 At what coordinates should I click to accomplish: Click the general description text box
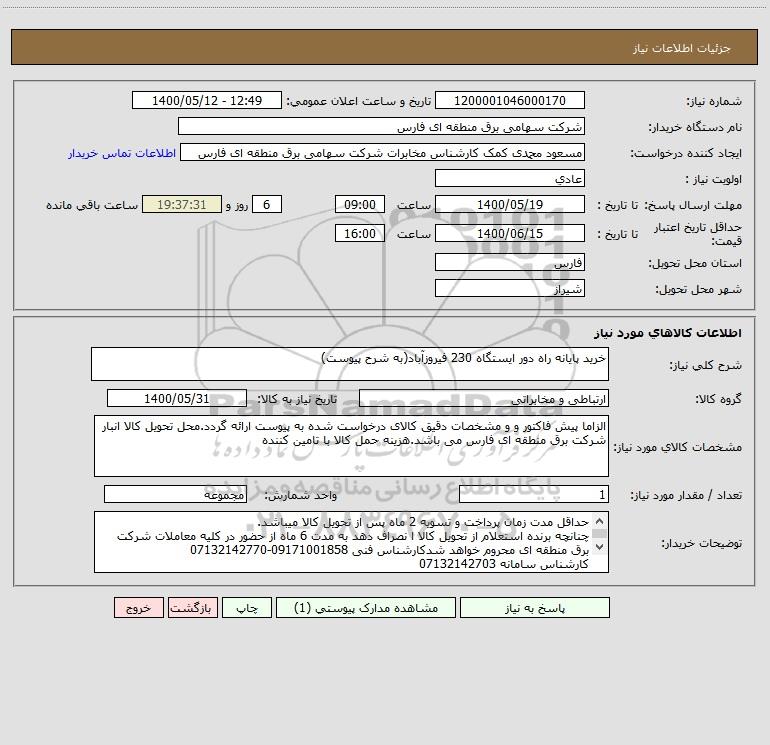coord(350,364)
